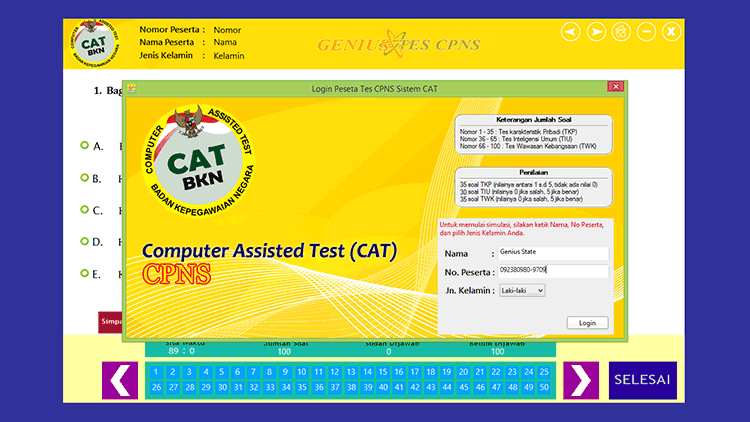The width and height of the screenshot is (750, 422).
Task: Click the No. Peserta input field
Action: click(x=553, y=271)
